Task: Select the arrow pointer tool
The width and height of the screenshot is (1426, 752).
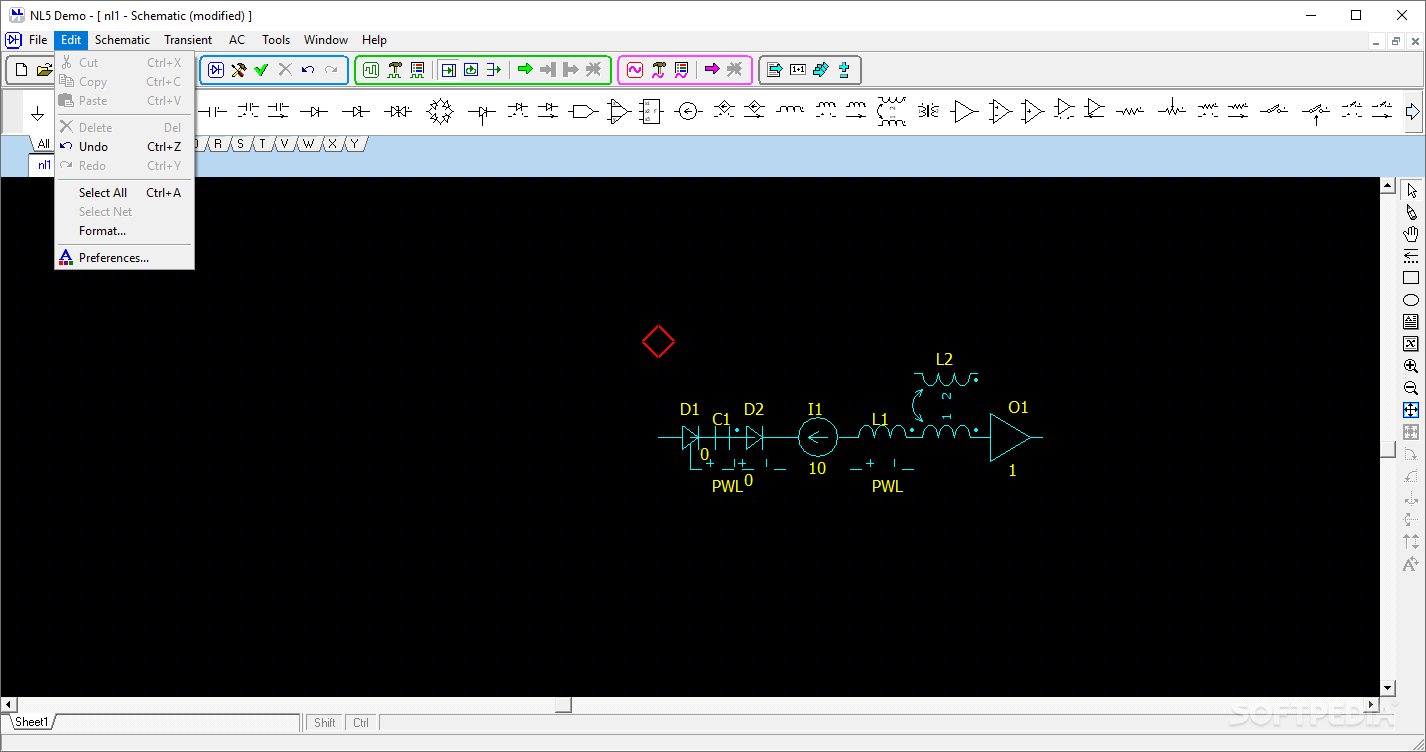Action: tap(1411, 190)
